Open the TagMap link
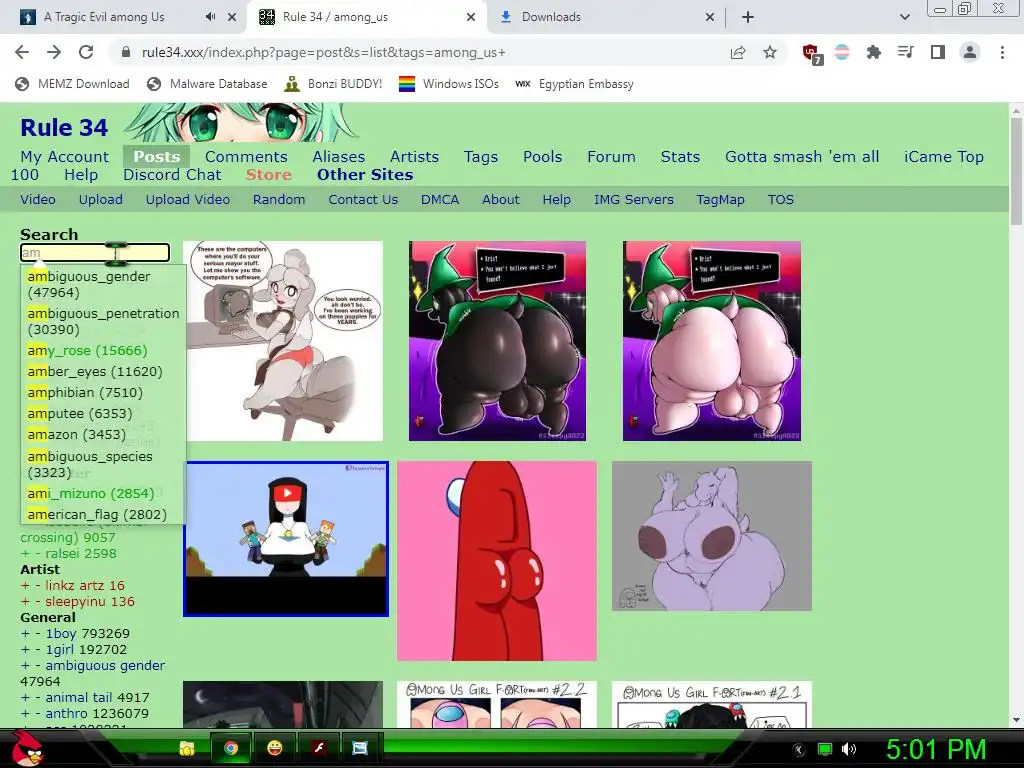 pyautogui.click(x=720, y=200)
